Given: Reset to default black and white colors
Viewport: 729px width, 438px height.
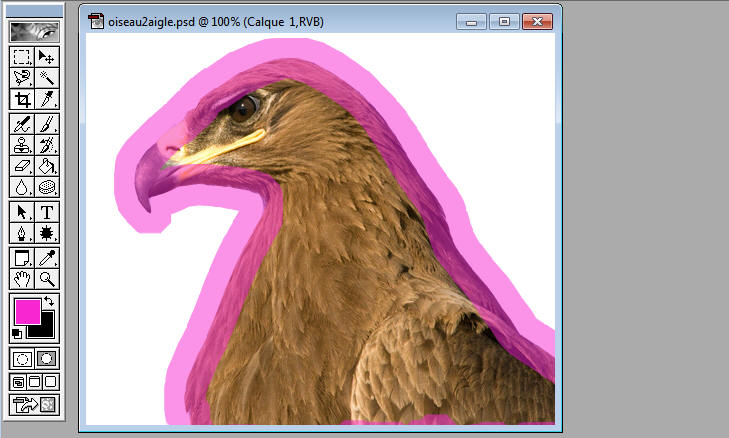Looking at the screenshot, I should coord(17,333).
